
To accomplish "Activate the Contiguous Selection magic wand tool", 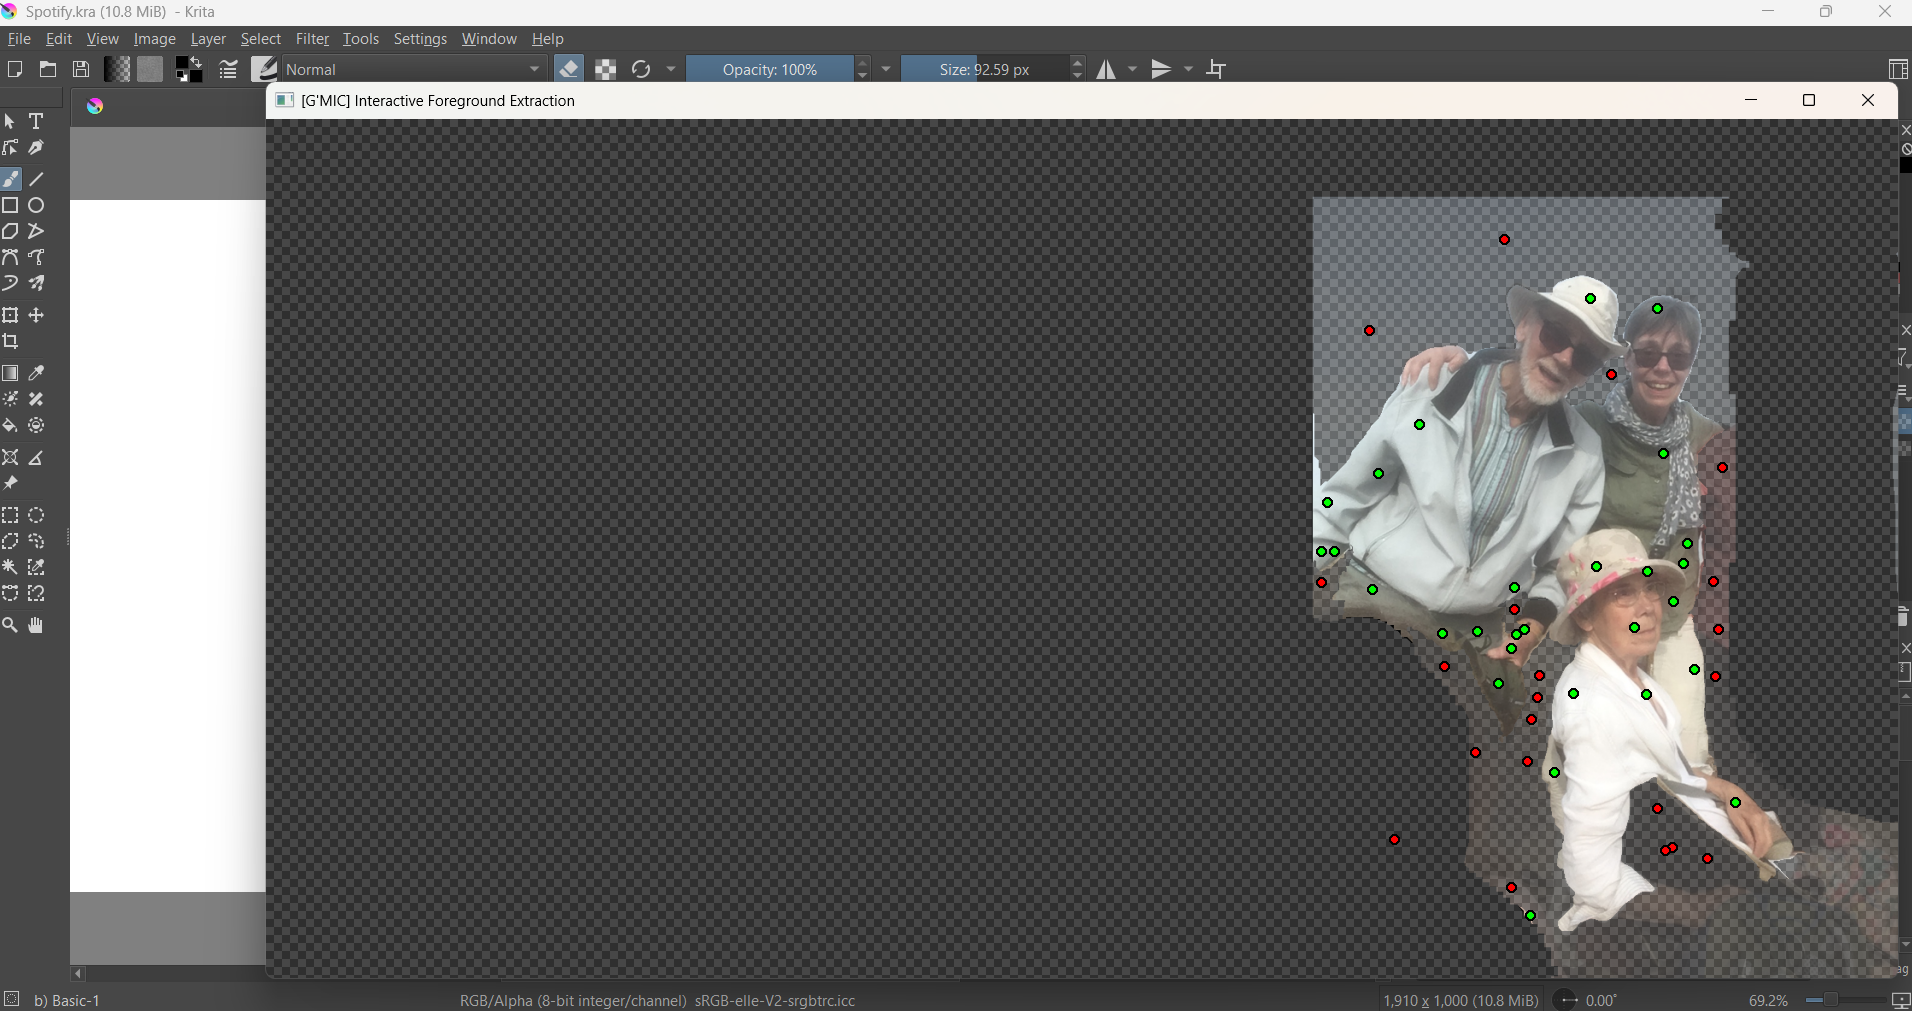I will pos(11,568).
